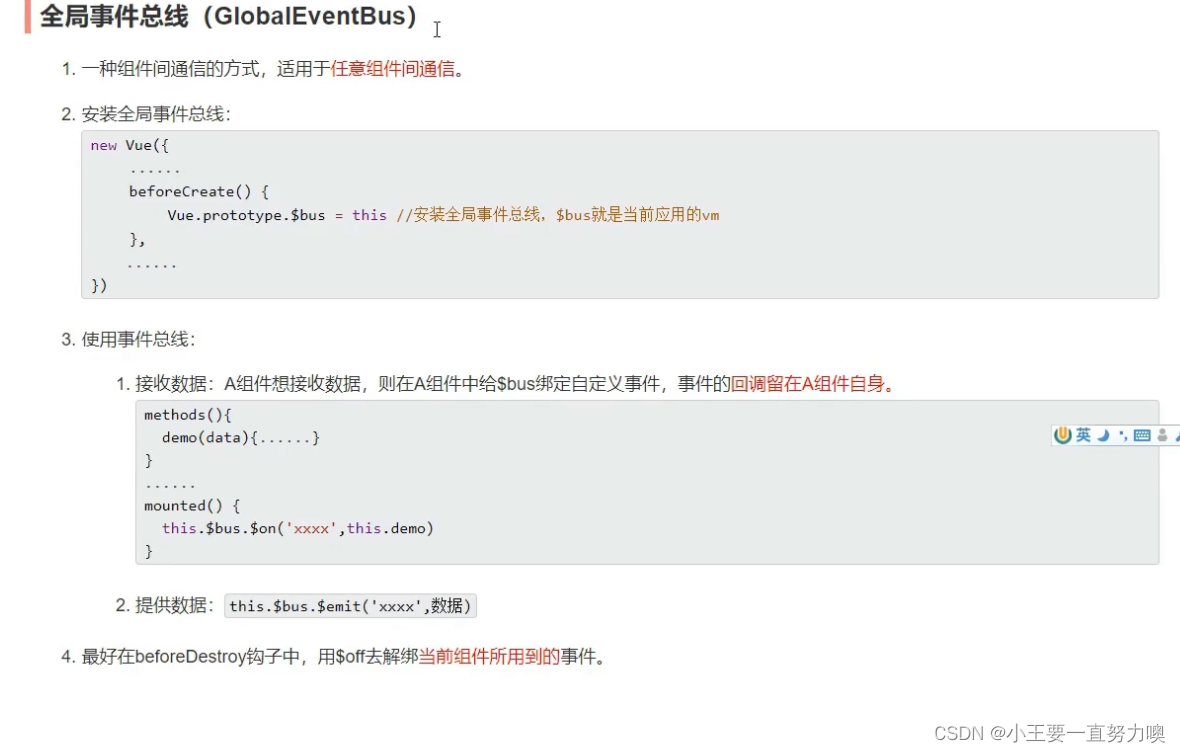Screen dimensions: 1180x753
Task: Click the demo(data){......} code line
Action: [x=240, y=437]
